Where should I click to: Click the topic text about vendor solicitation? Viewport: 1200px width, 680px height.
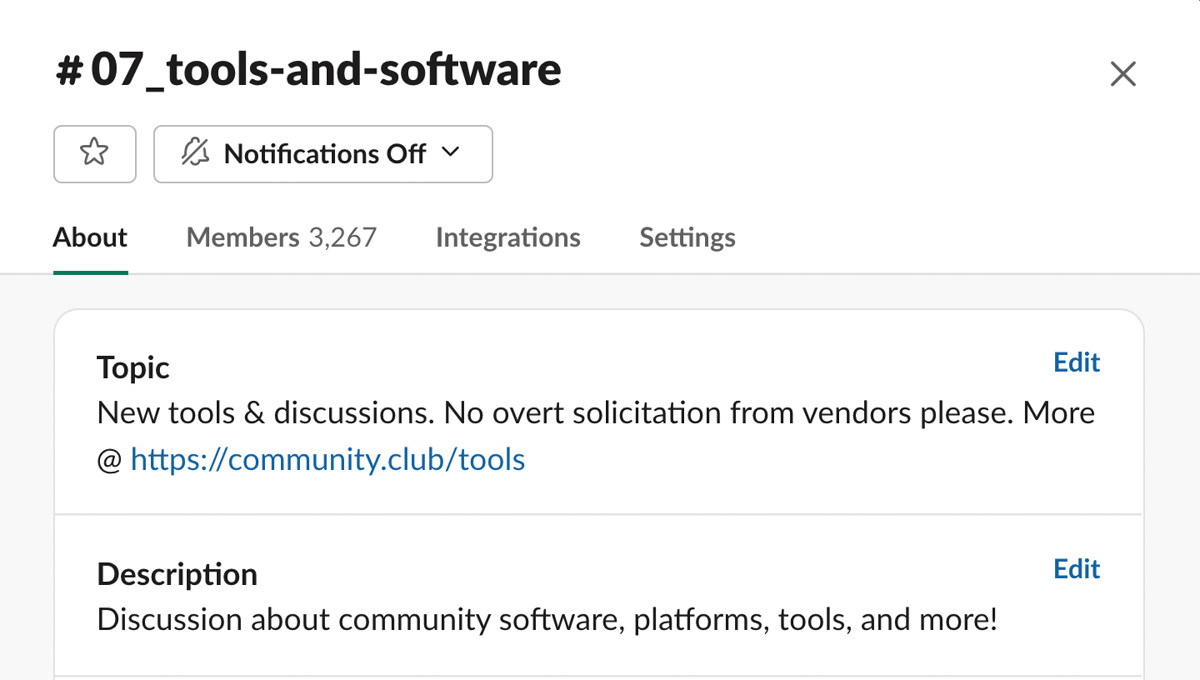pyautogui.click(x=595, y=413)
